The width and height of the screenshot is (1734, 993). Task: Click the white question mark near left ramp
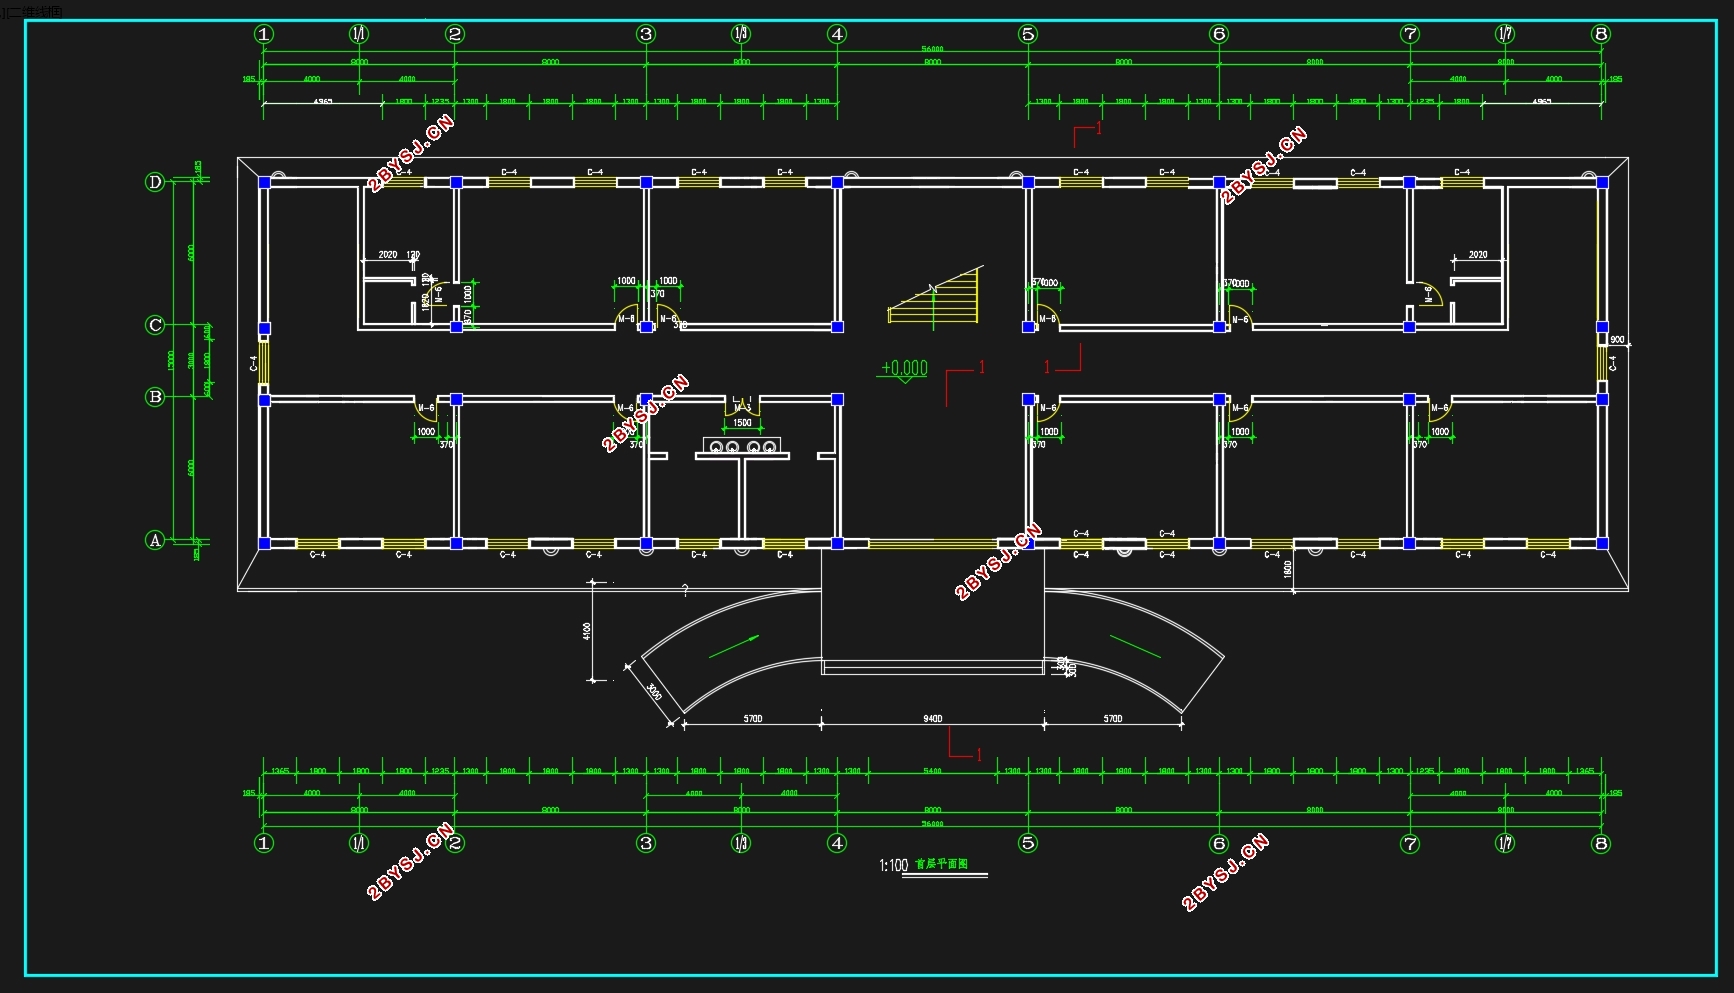click(x=685, y=591)
